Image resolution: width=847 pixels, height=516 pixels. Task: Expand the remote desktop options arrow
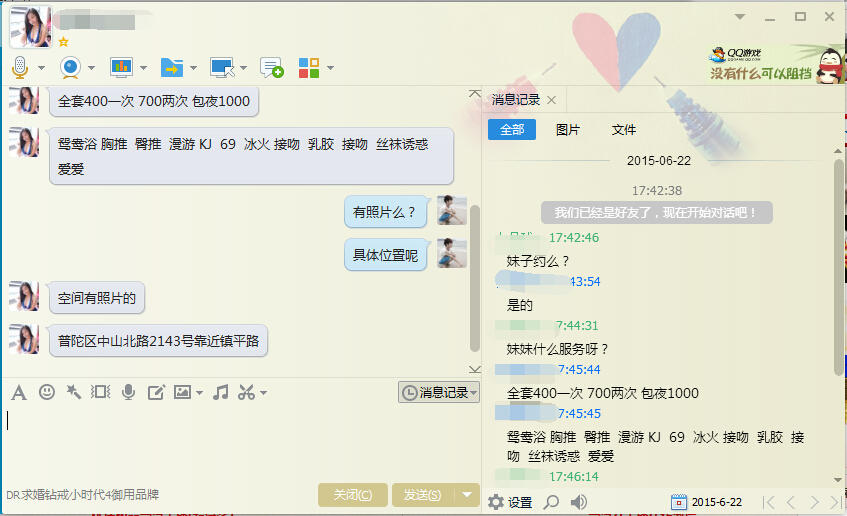point(243,68)
